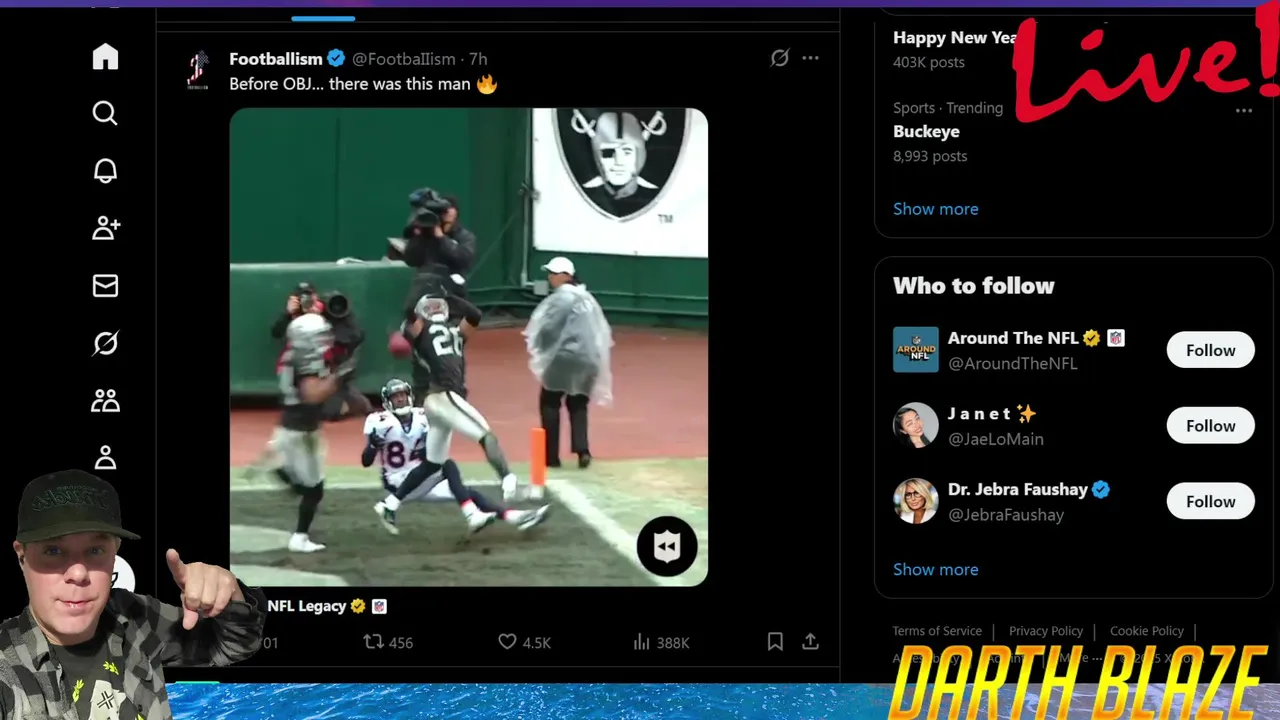Follow Around The NFL
The image size is (1280, 720).
[1211, 350]
